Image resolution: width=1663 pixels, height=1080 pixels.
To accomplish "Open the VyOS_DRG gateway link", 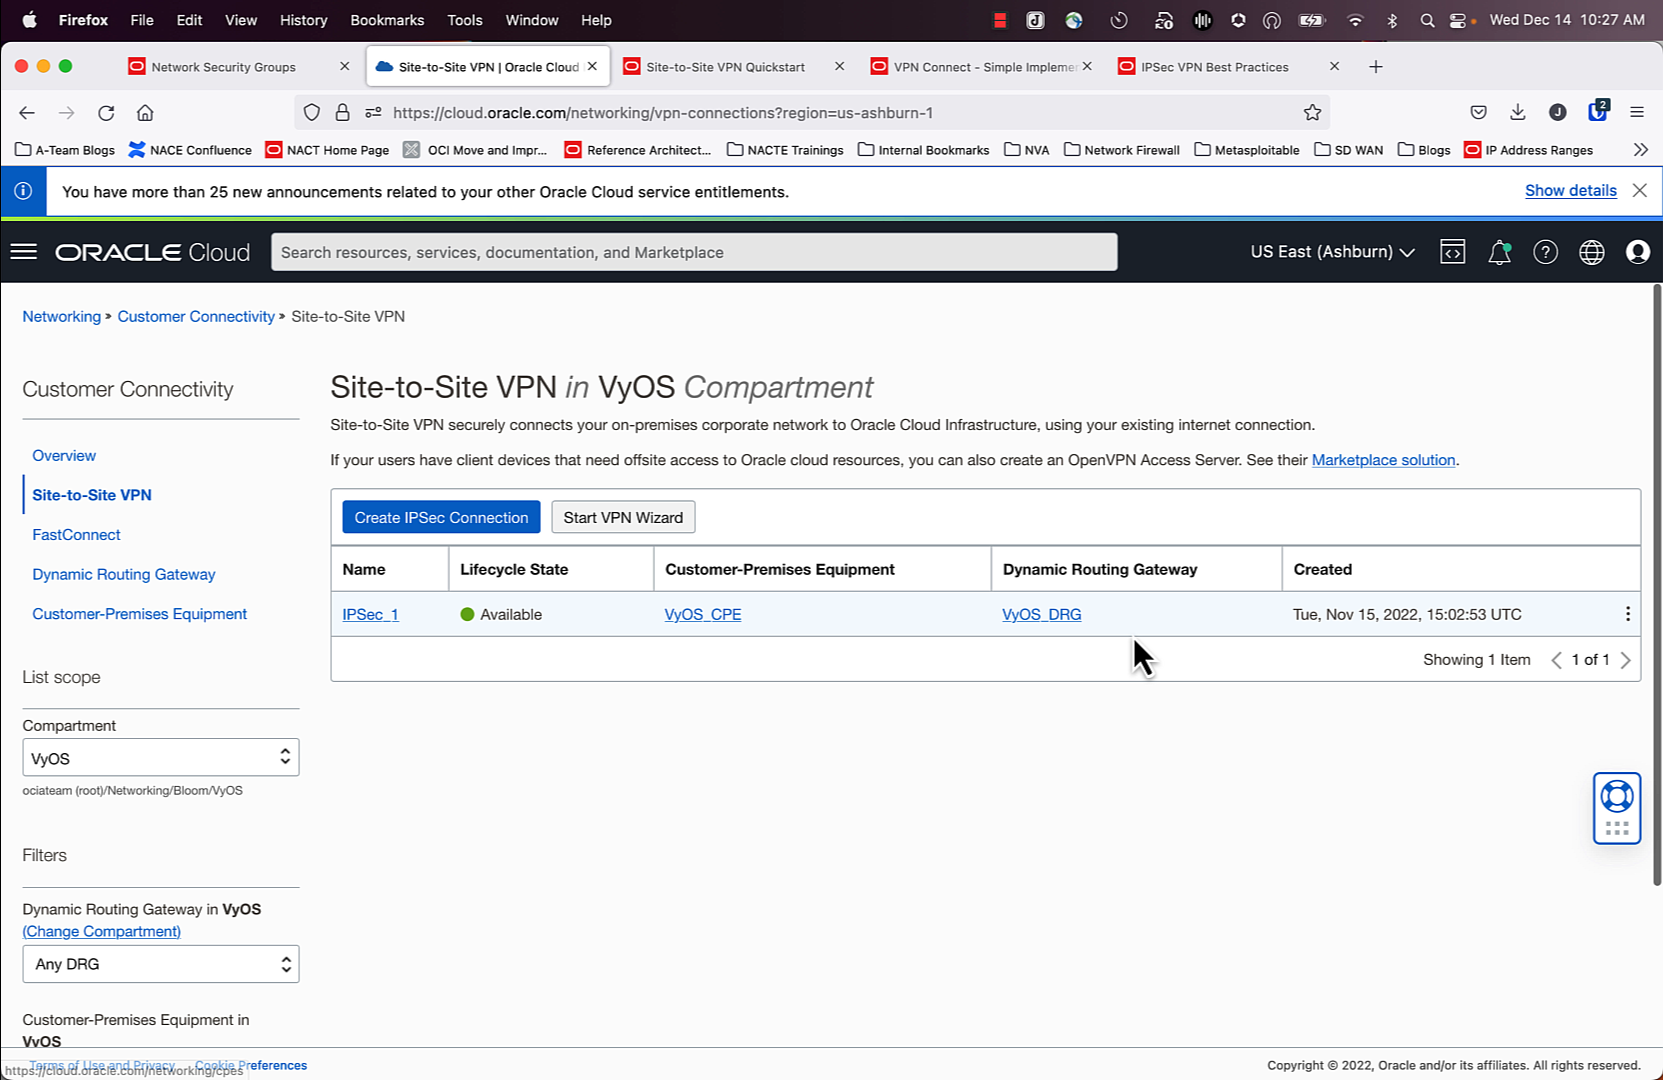I will click(1041, 614).
